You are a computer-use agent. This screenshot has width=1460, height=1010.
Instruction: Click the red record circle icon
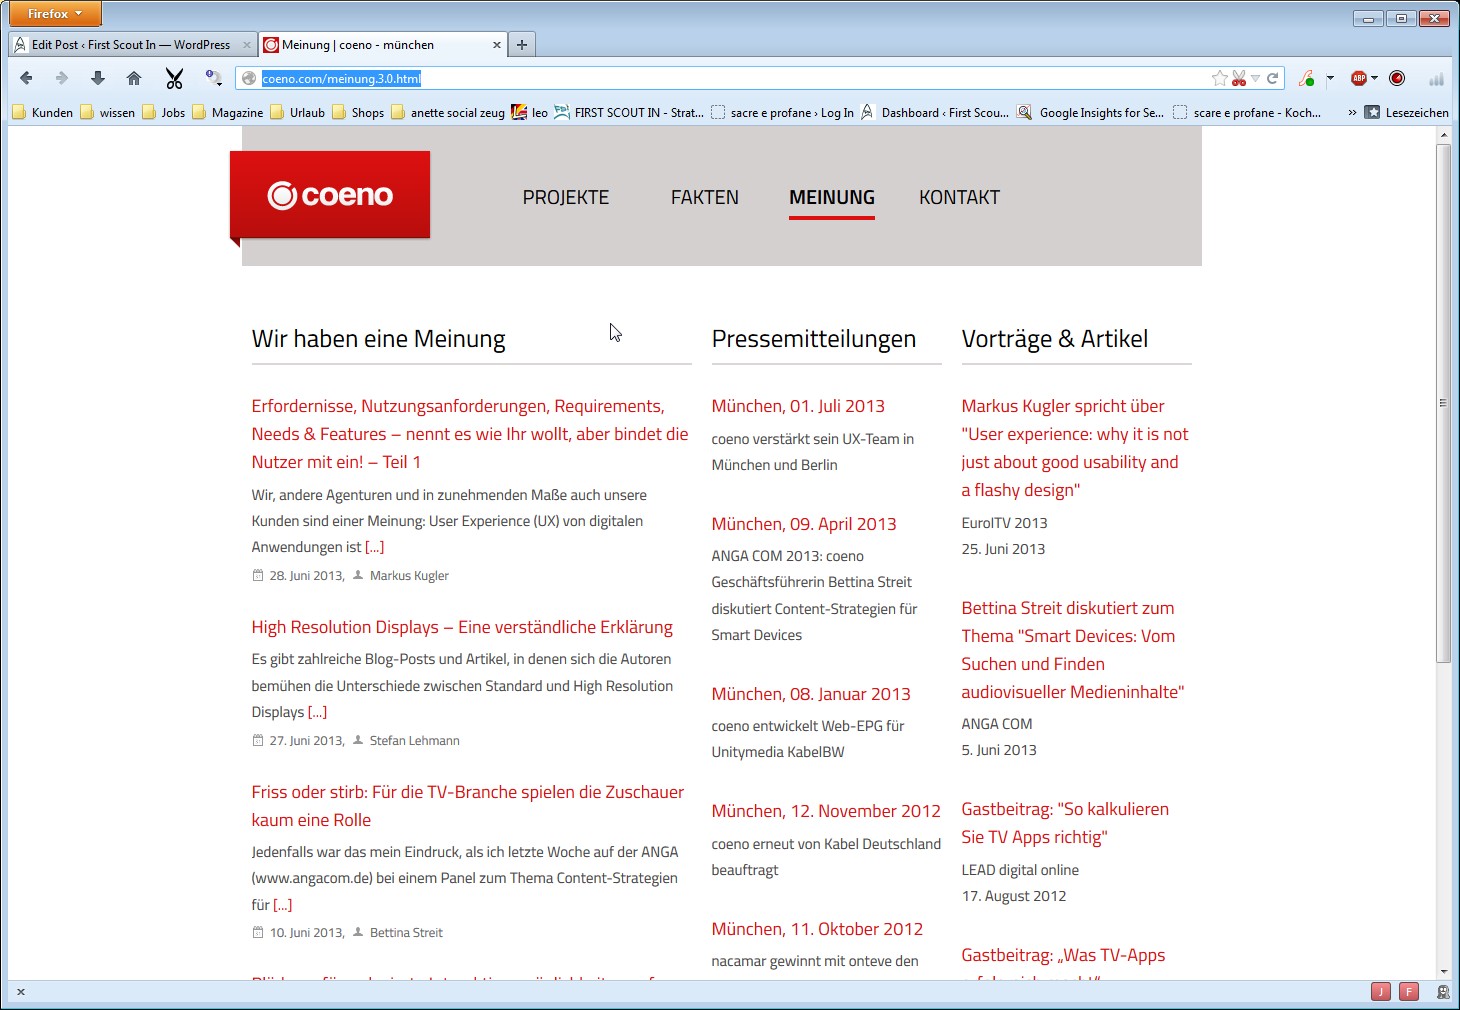pos(1397,78)
